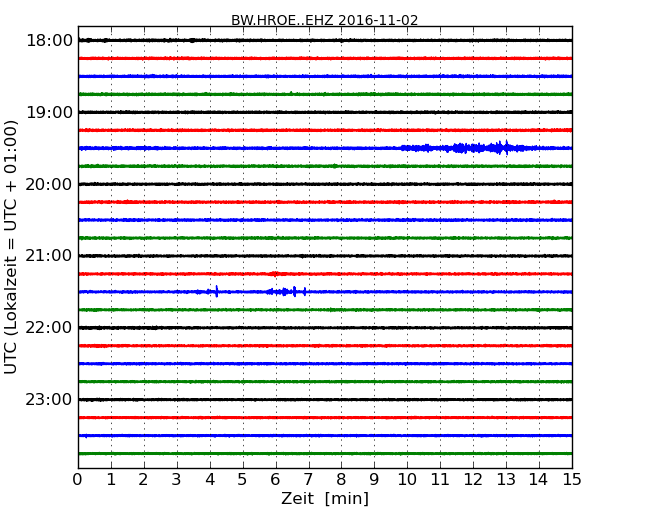The height and width of the screenshot is (520, 650).
Task: Click the x-axis label Zeit [min]
Action: (325, 498)
